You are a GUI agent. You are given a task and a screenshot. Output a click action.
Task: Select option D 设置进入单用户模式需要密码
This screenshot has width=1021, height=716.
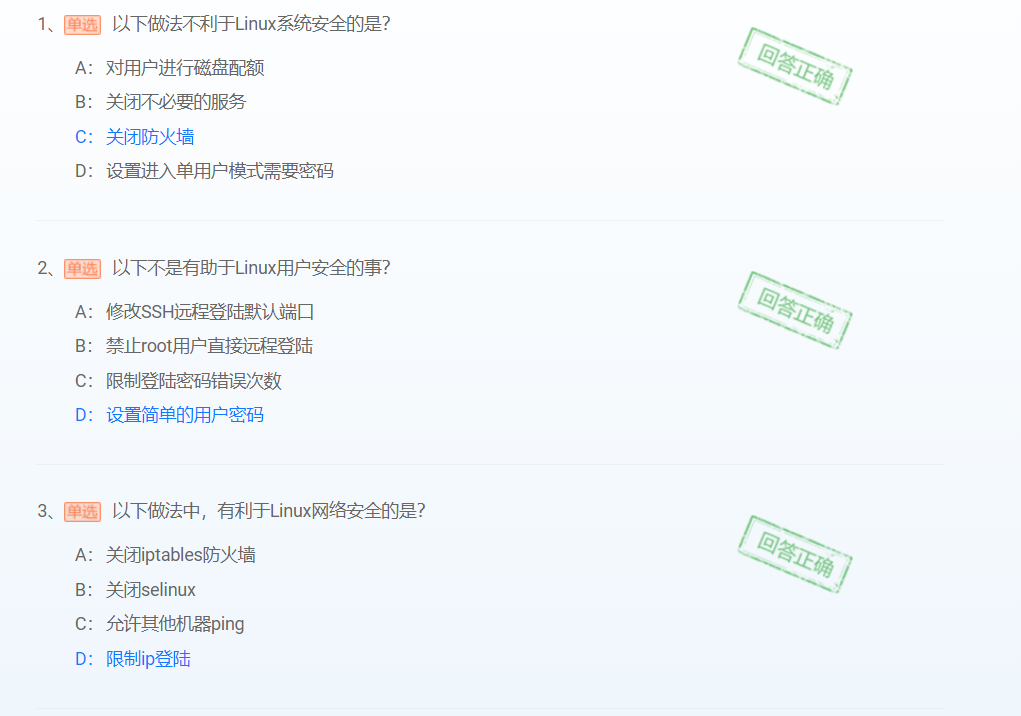204,171
